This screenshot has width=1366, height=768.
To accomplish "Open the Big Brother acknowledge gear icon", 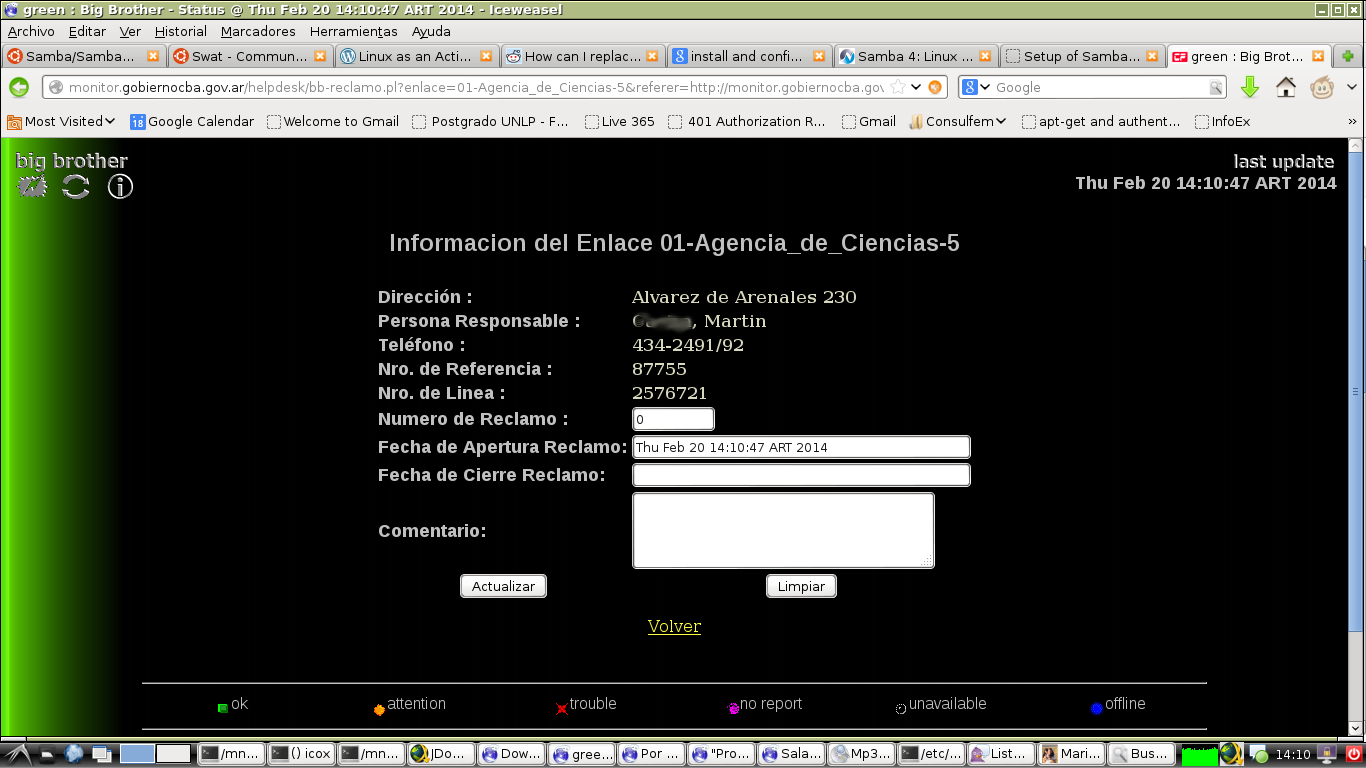I will (x=33, y=186).
